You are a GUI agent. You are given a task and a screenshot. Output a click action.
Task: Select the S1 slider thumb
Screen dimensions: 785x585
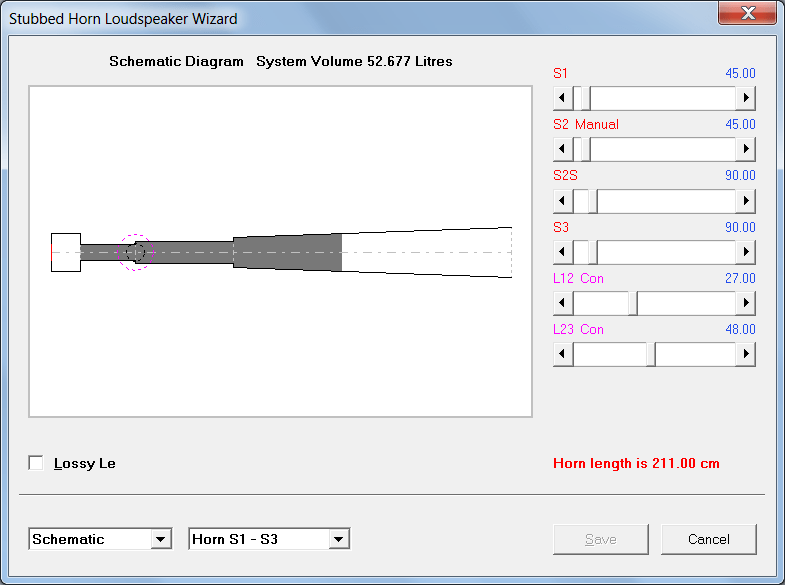[x=586, y=98]
